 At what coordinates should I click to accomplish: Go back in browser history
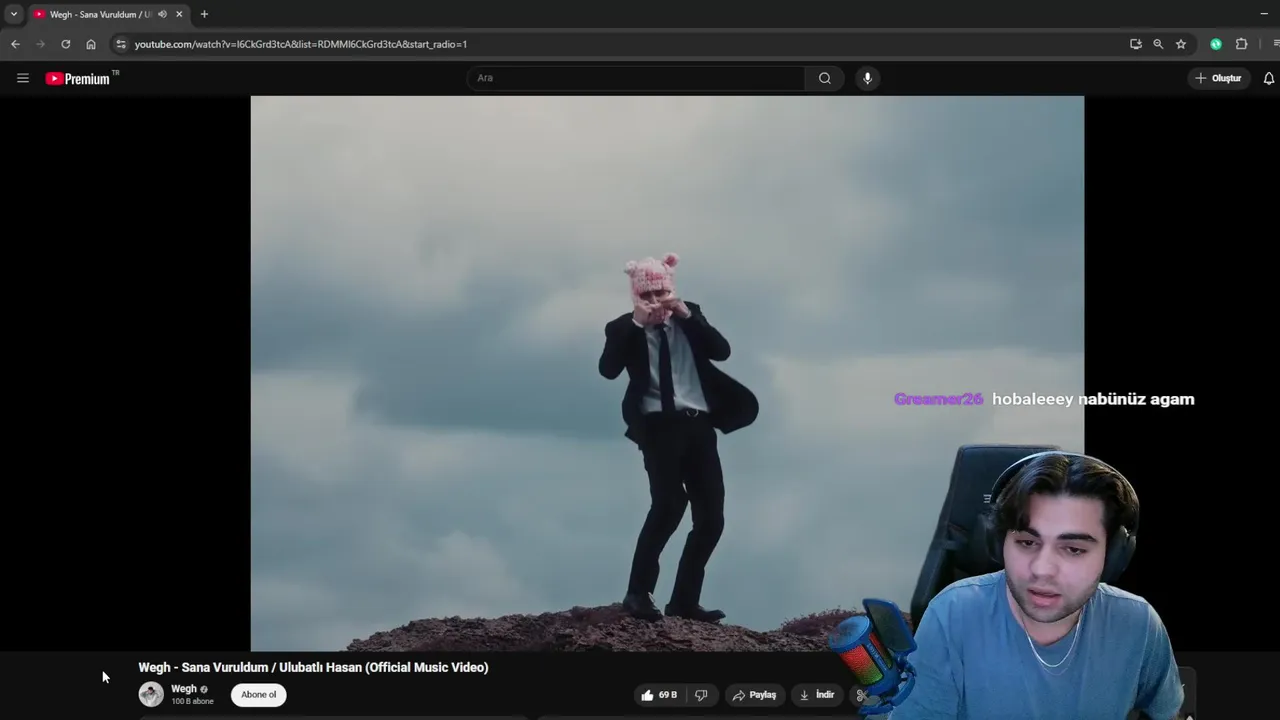[15, 44]
